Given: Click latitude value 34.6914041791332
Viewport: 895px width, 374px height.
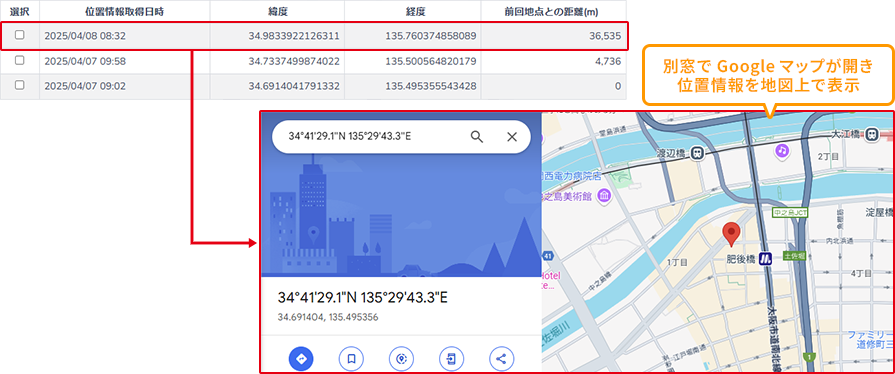Looking at the screenshot, I should pos(294,86).
